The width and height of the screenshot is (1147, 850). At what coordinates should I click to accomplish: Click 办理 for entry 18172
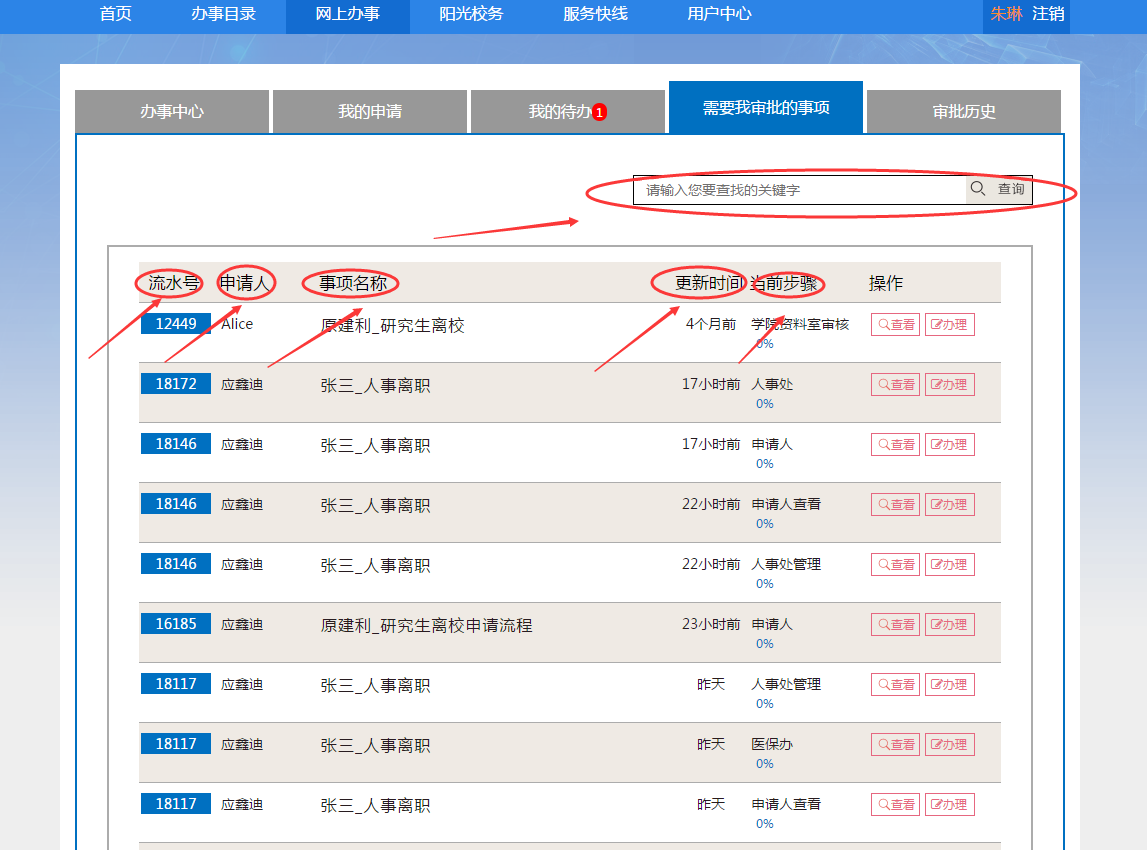949,385
